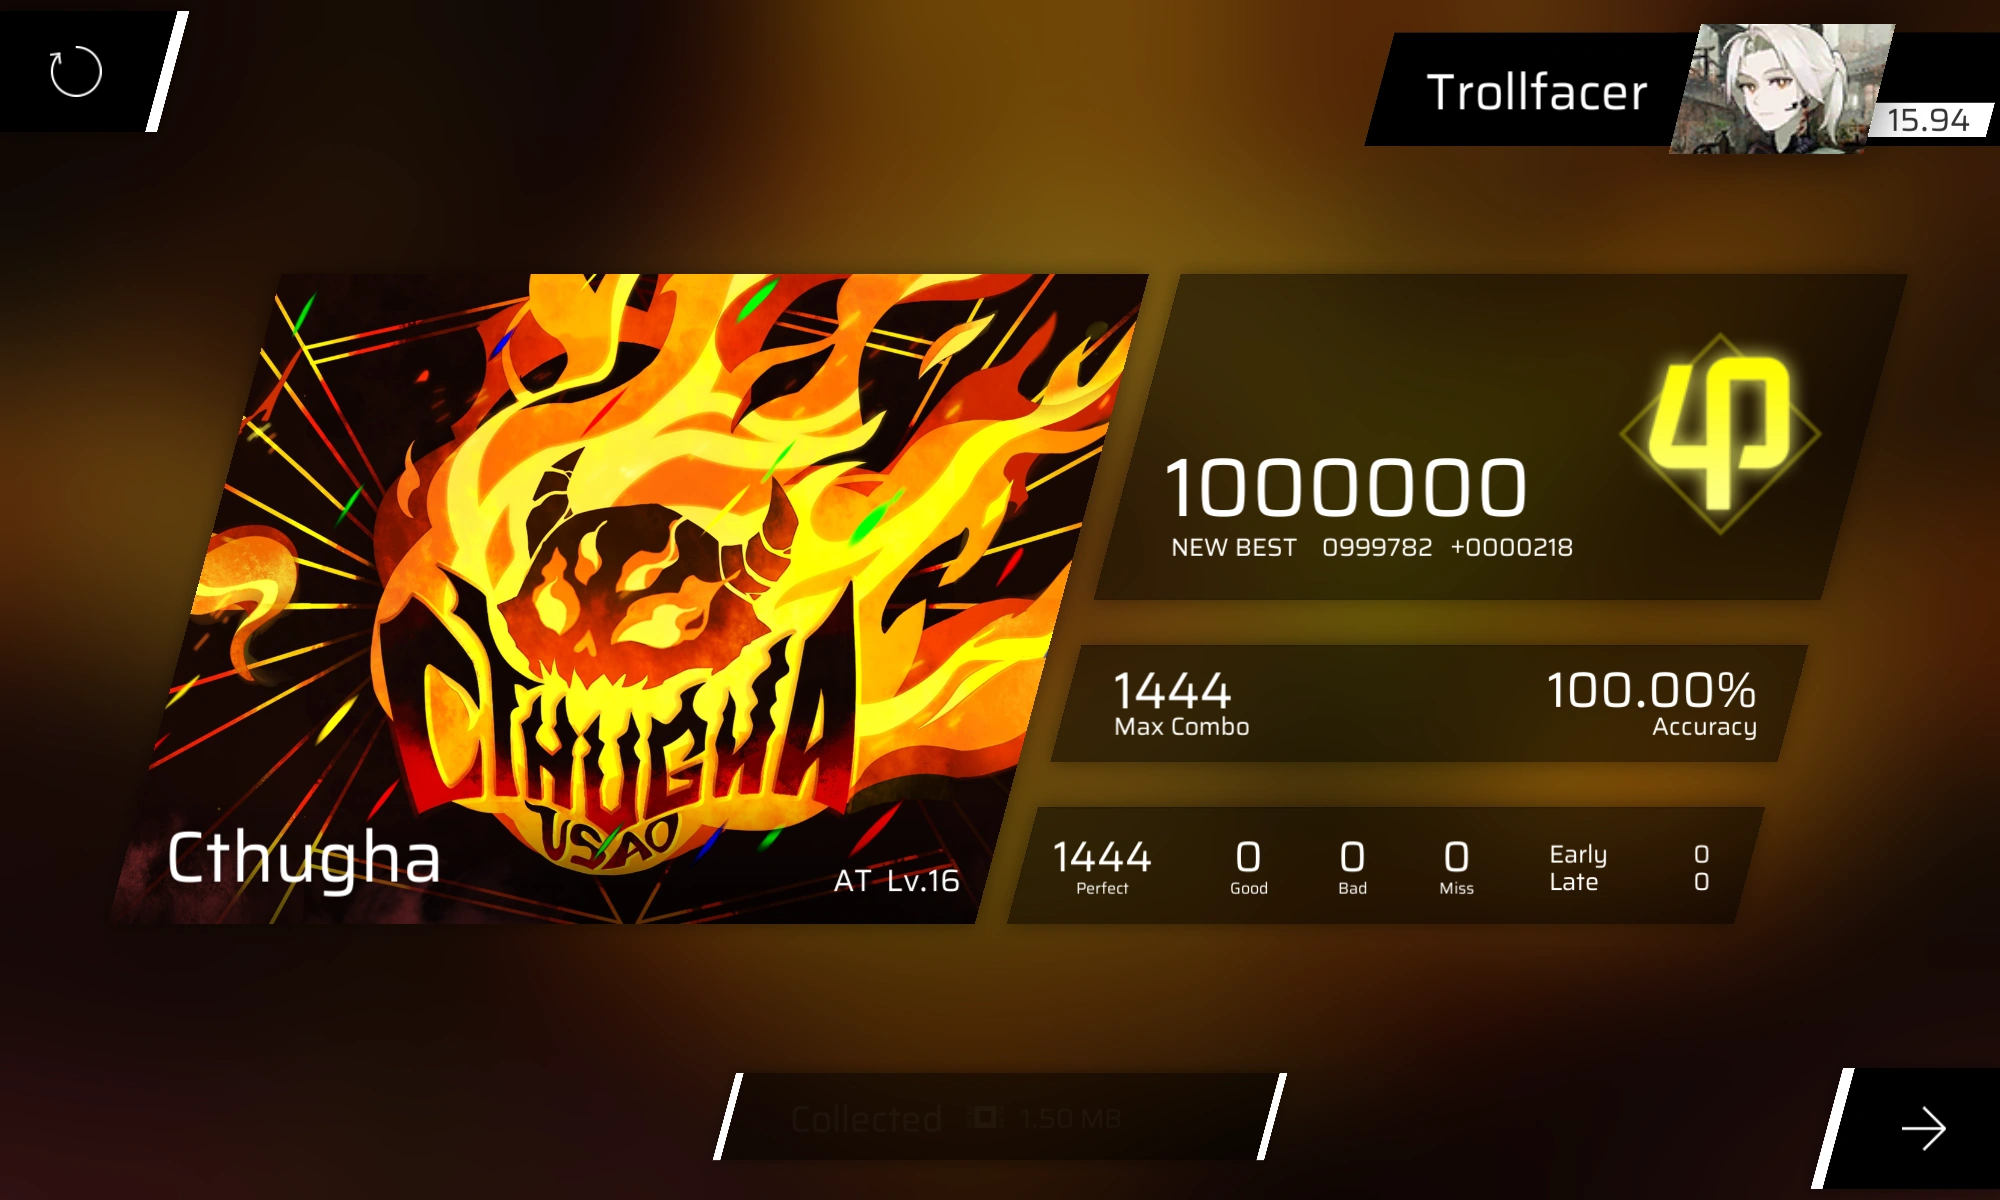Tap the Cthugha song illustration

click(x=630, y=598)
